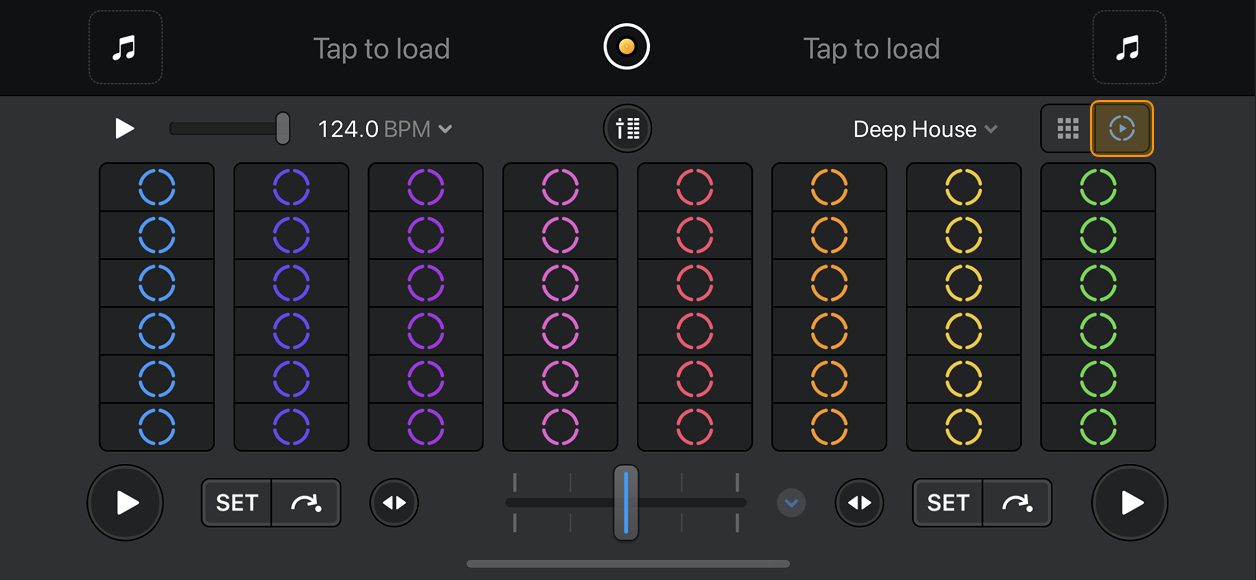
Task: Open the mixer tempo settings icon
Action: (x=627, y=128)
